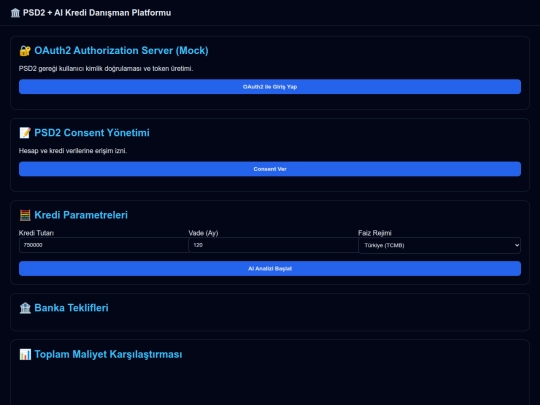Click the OAuth2 ile Giriş Yap button

[270, 87]
